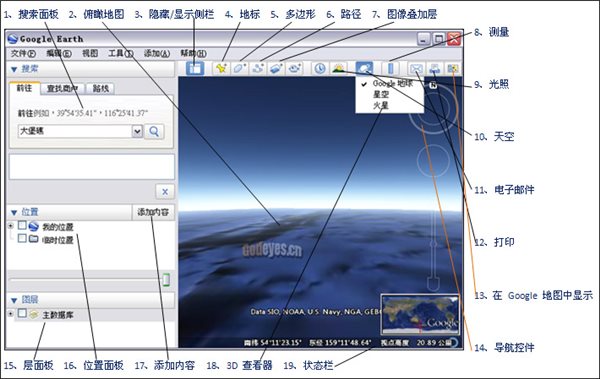Open the 编辑(E) menu
600x379 pixels.
click(59, 54)
